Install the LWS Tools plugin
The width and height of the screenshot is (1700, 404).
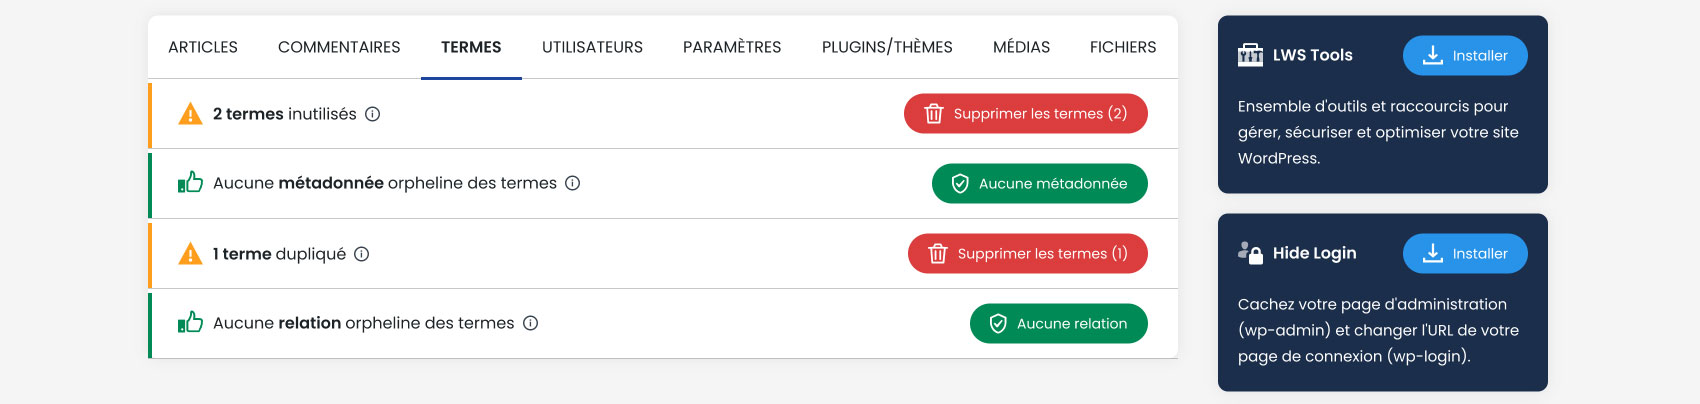[x=1465, y=55]
